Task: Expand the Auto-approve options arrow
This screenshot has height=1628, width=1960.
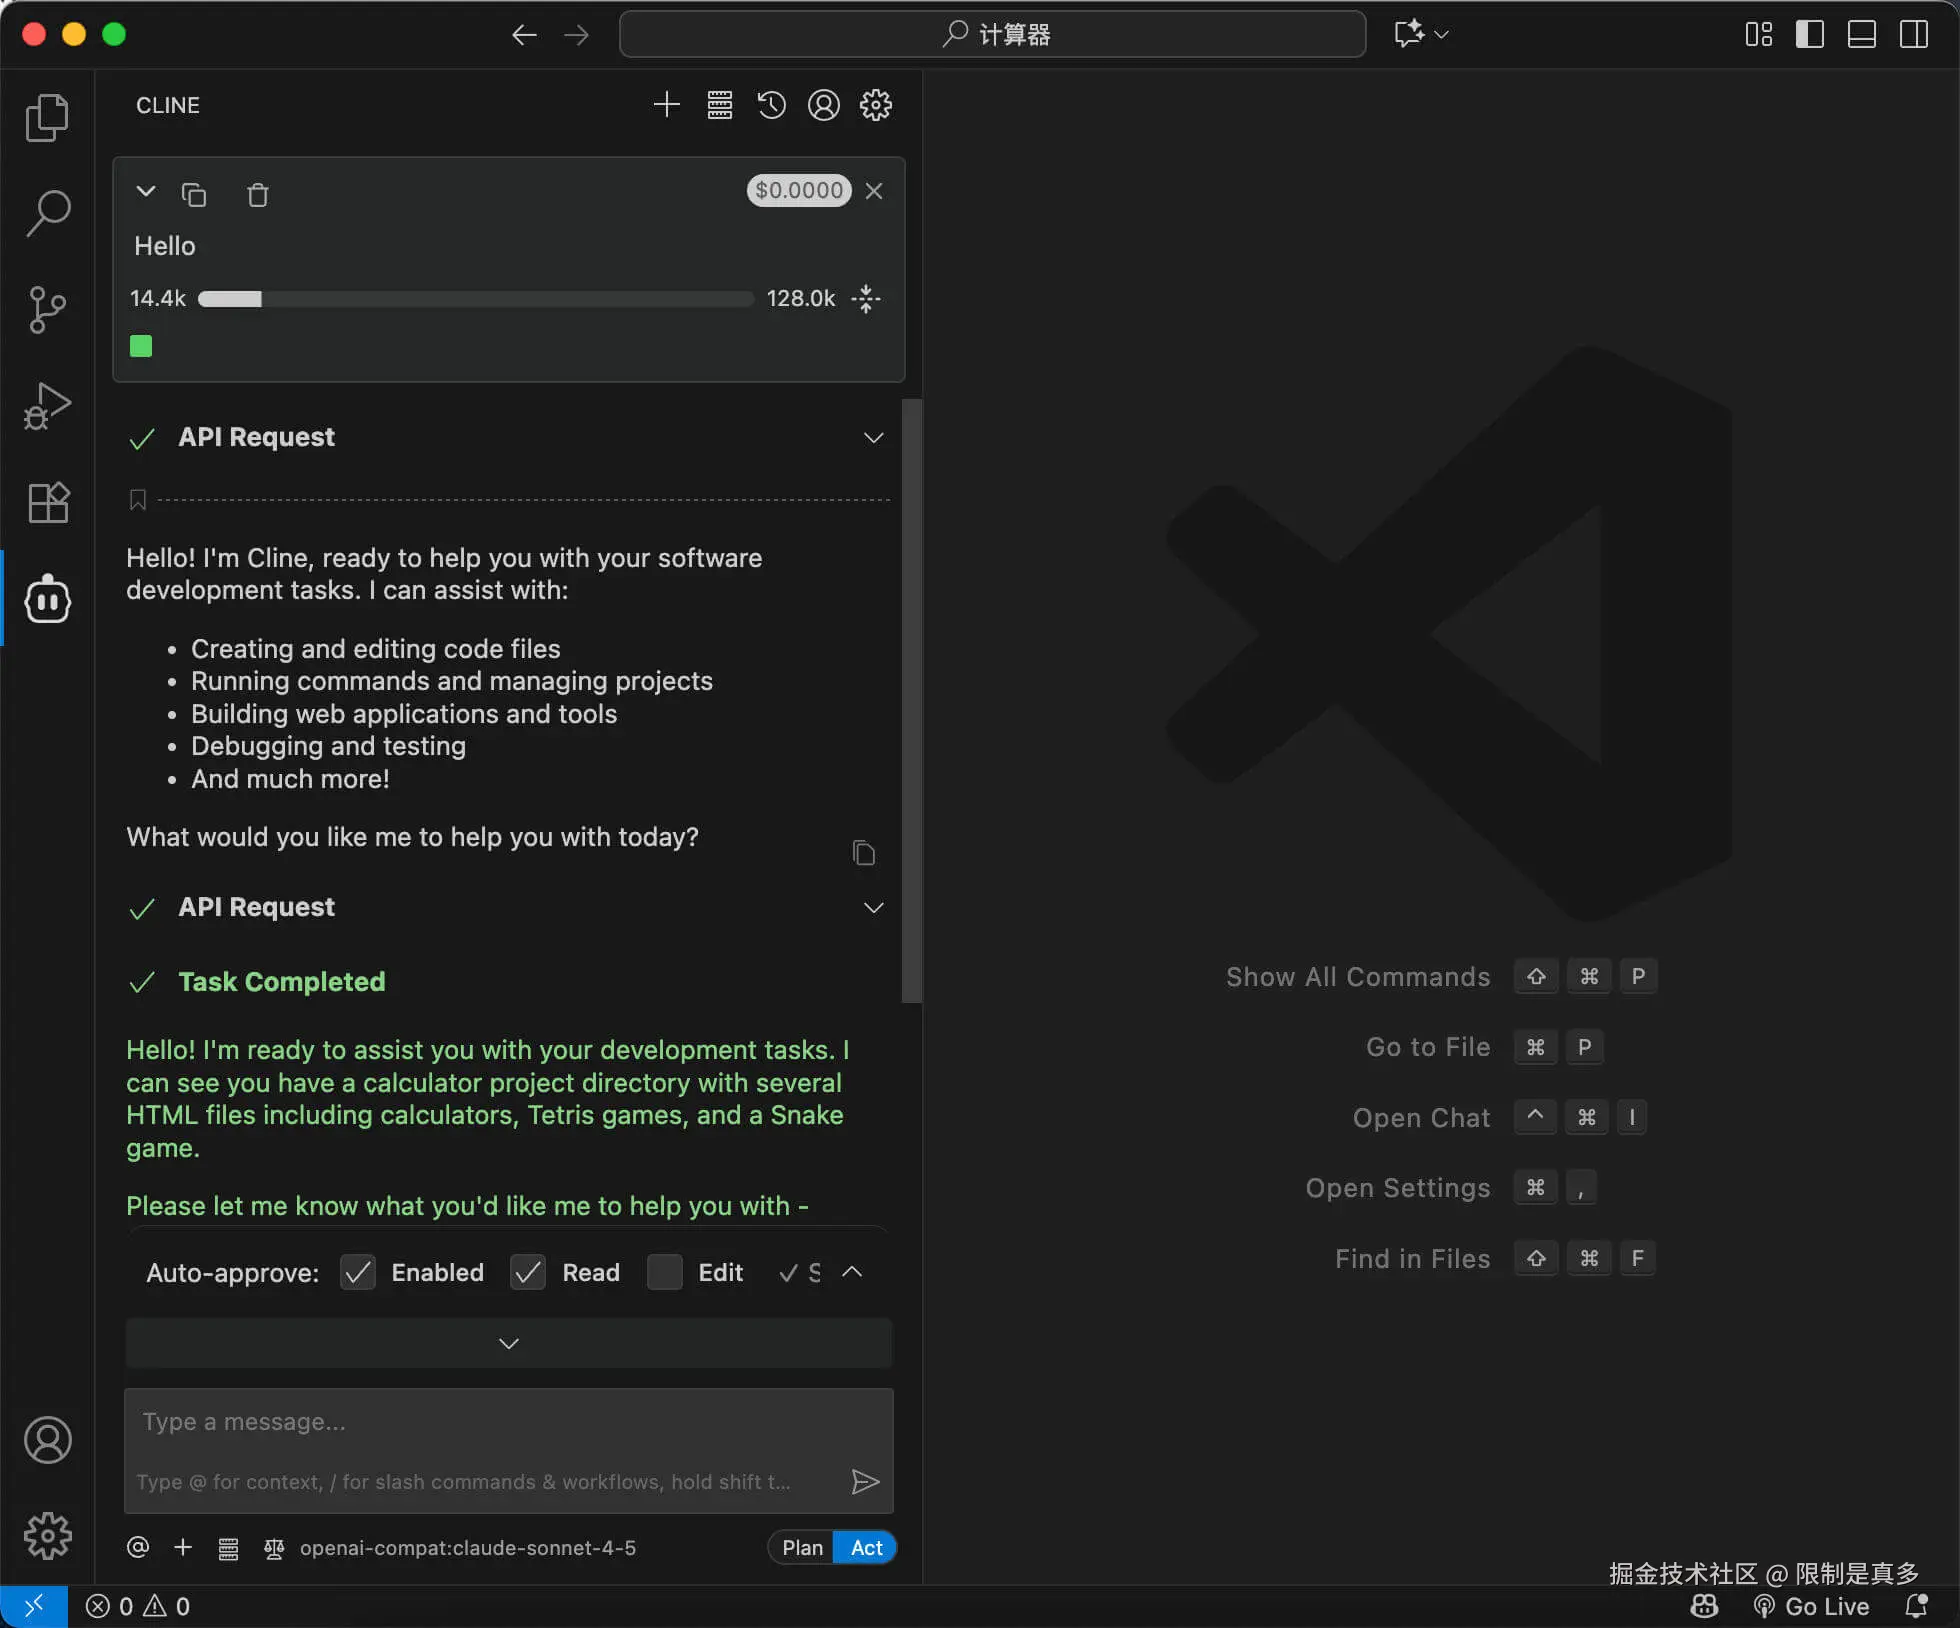Action: coord(852,1272)
